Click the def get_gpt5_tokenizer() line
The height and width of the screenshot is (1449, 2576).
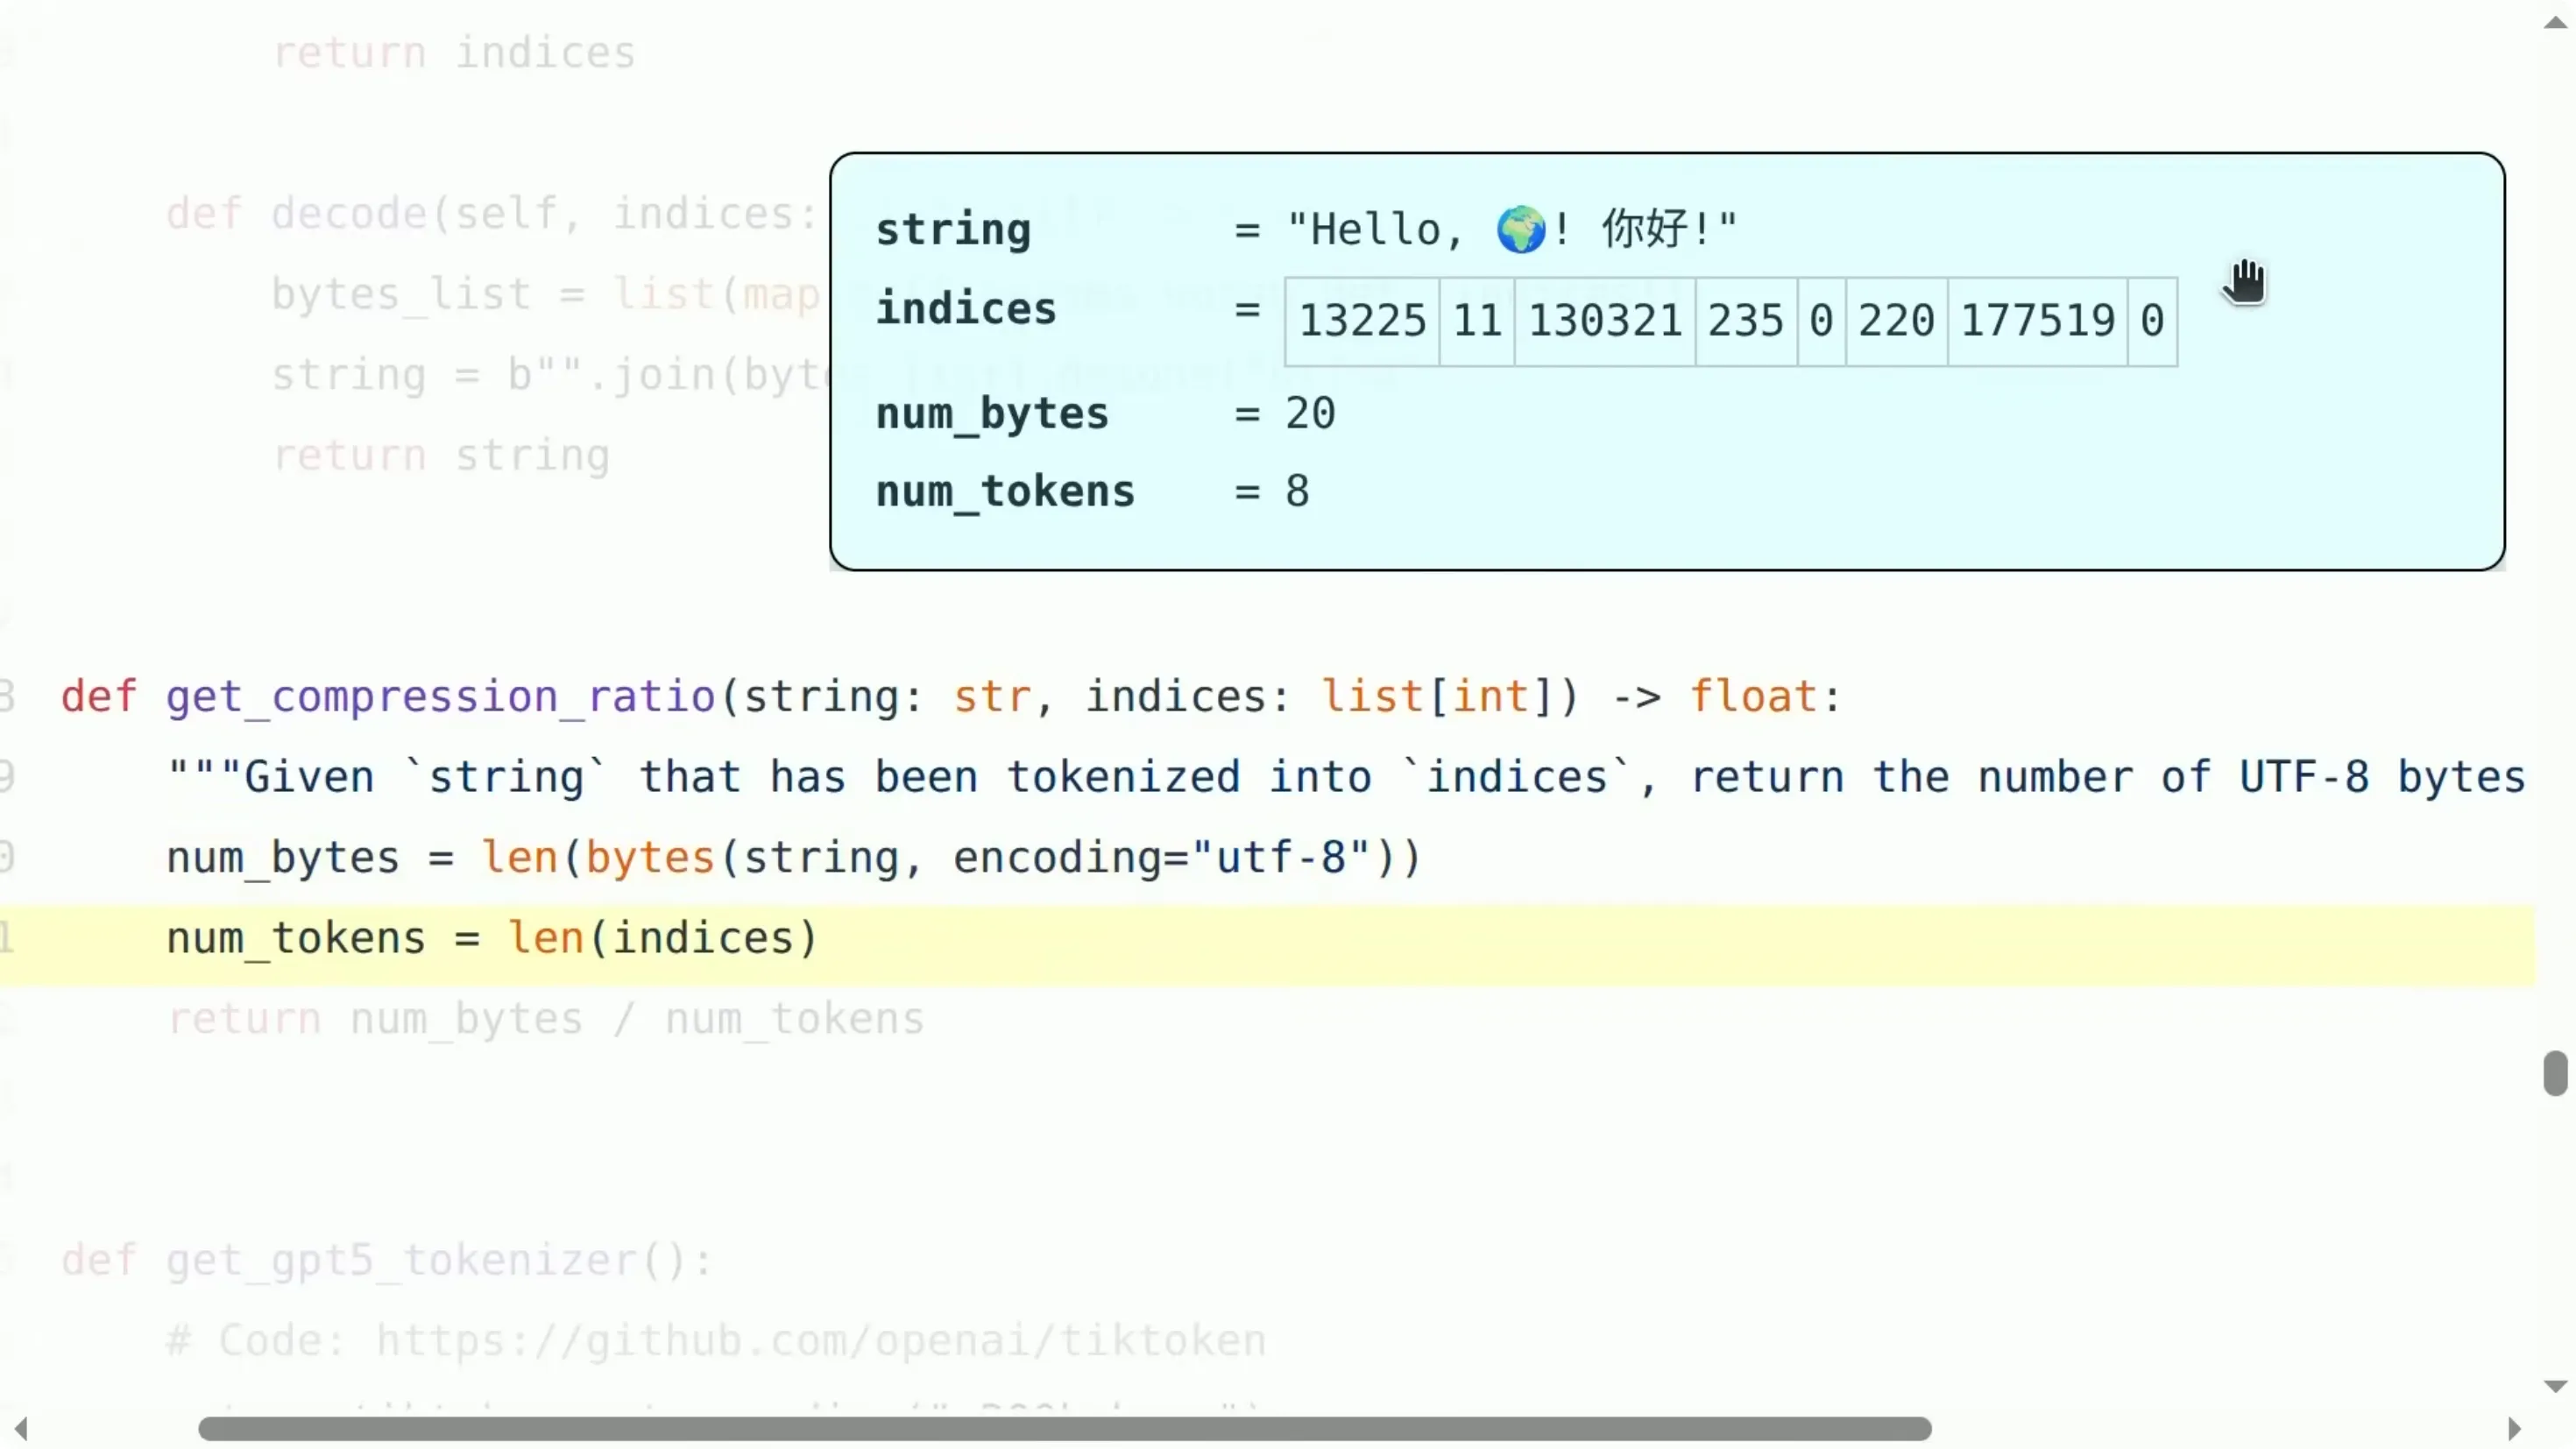pyautogui.click(x=387, y=1260)
